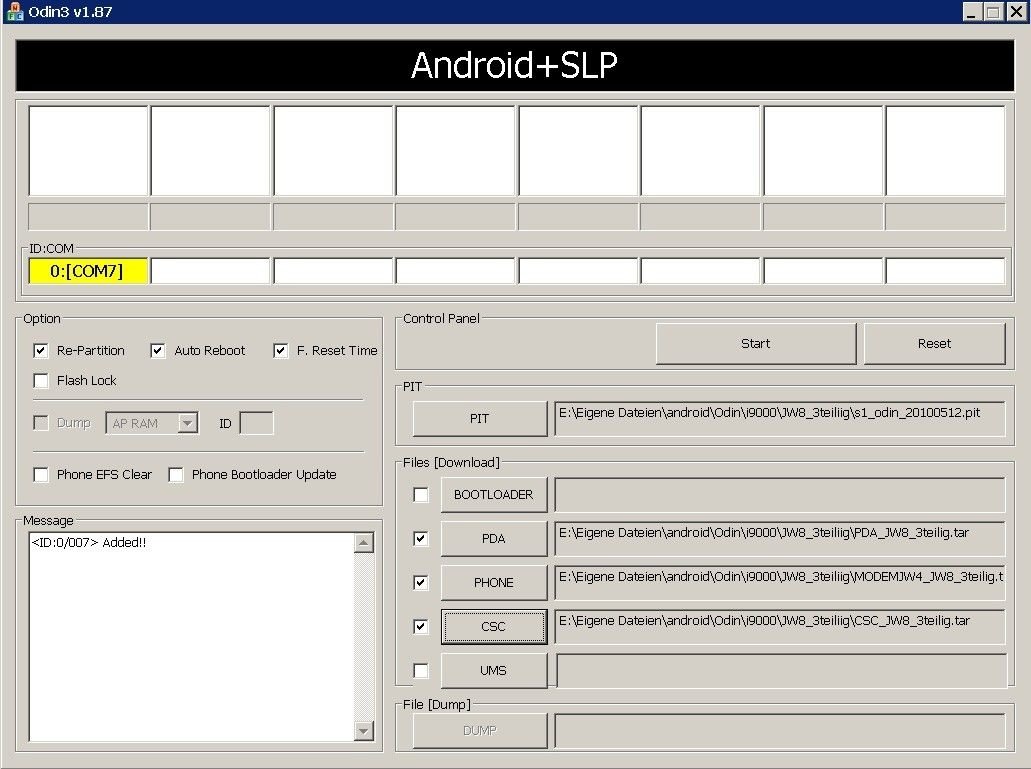Click the Dump ID input box
The width and height of the screenshot is (1031, 769).
[256, 423]
